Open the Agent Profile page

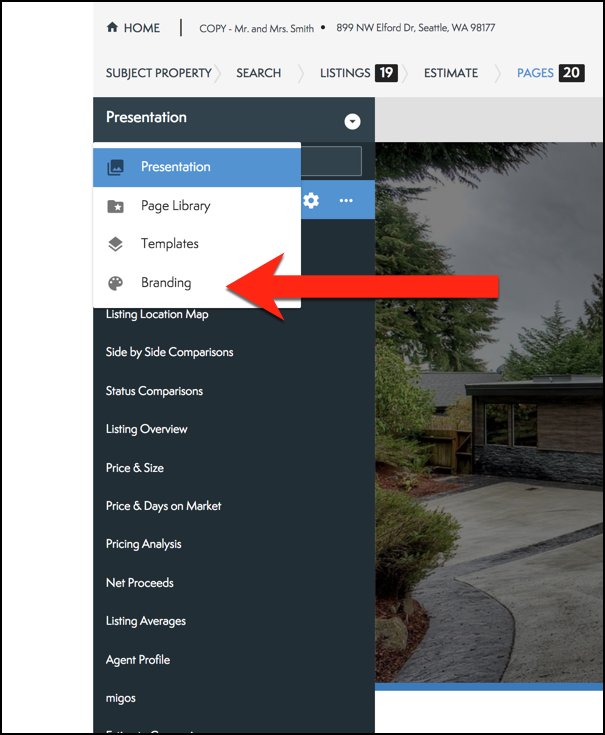point(138,660)
